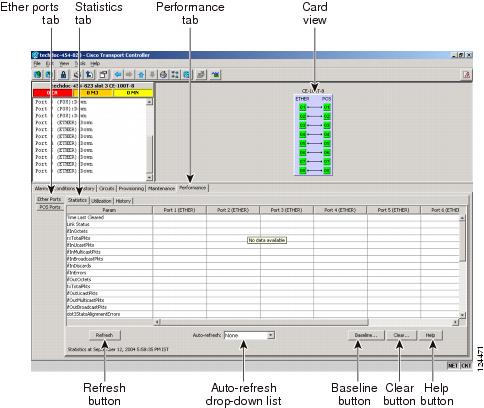Click the Port 1 (ETHER) column header

[x=179, y=210]
